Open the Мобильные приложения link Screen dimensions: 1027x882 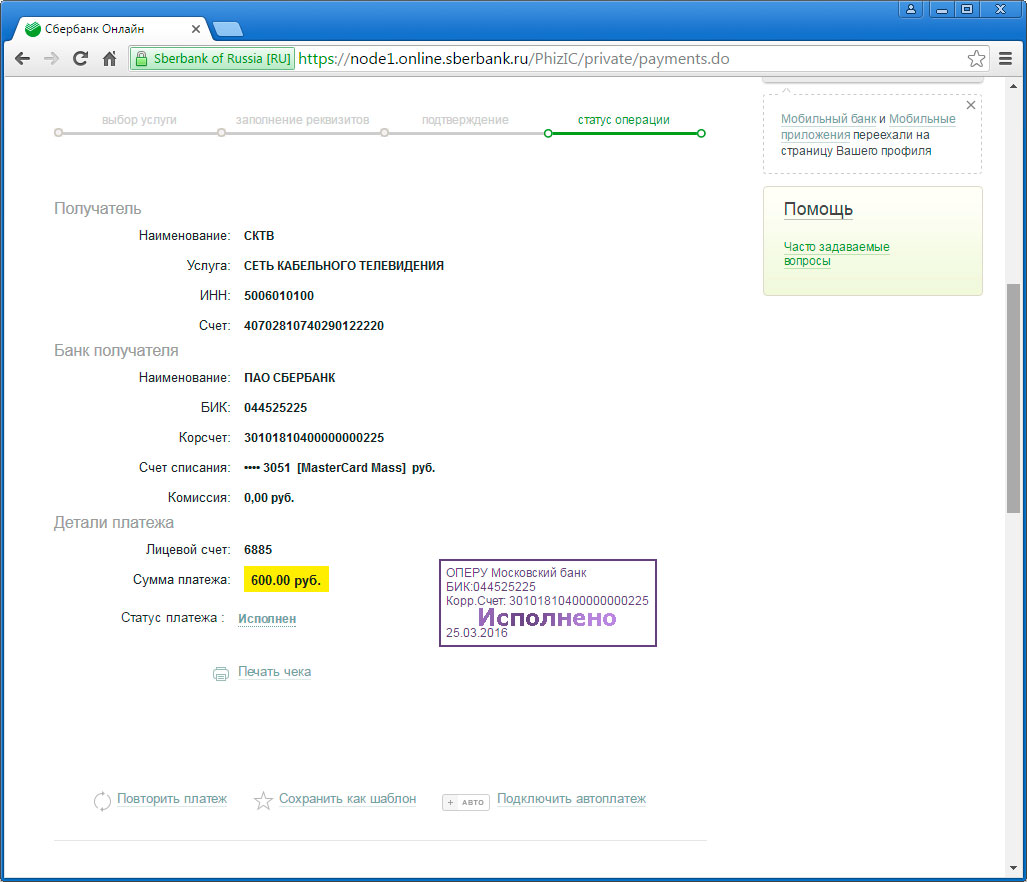point(868,127)
